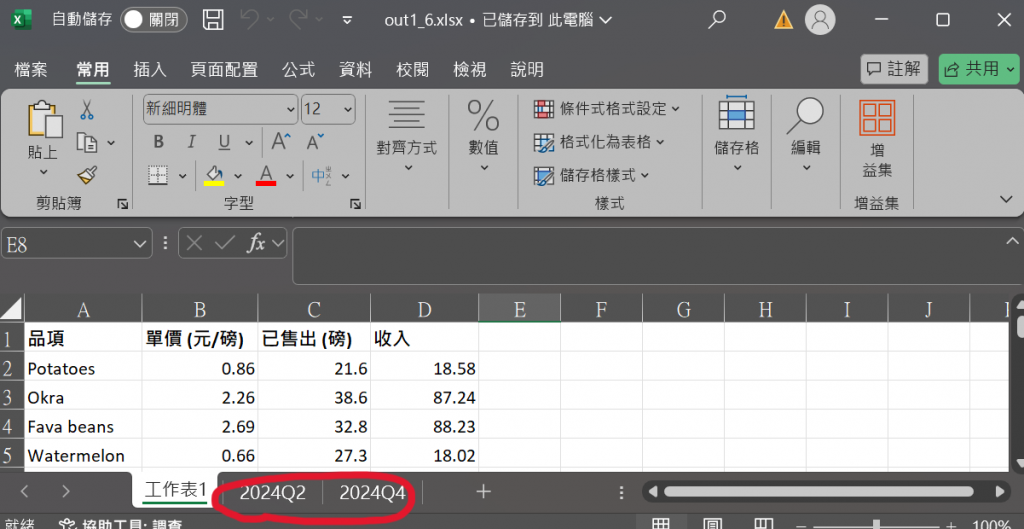Screen dimensions: 1024x529
Task: Toggle Underline formatting
Action: [x=225, y=142]
